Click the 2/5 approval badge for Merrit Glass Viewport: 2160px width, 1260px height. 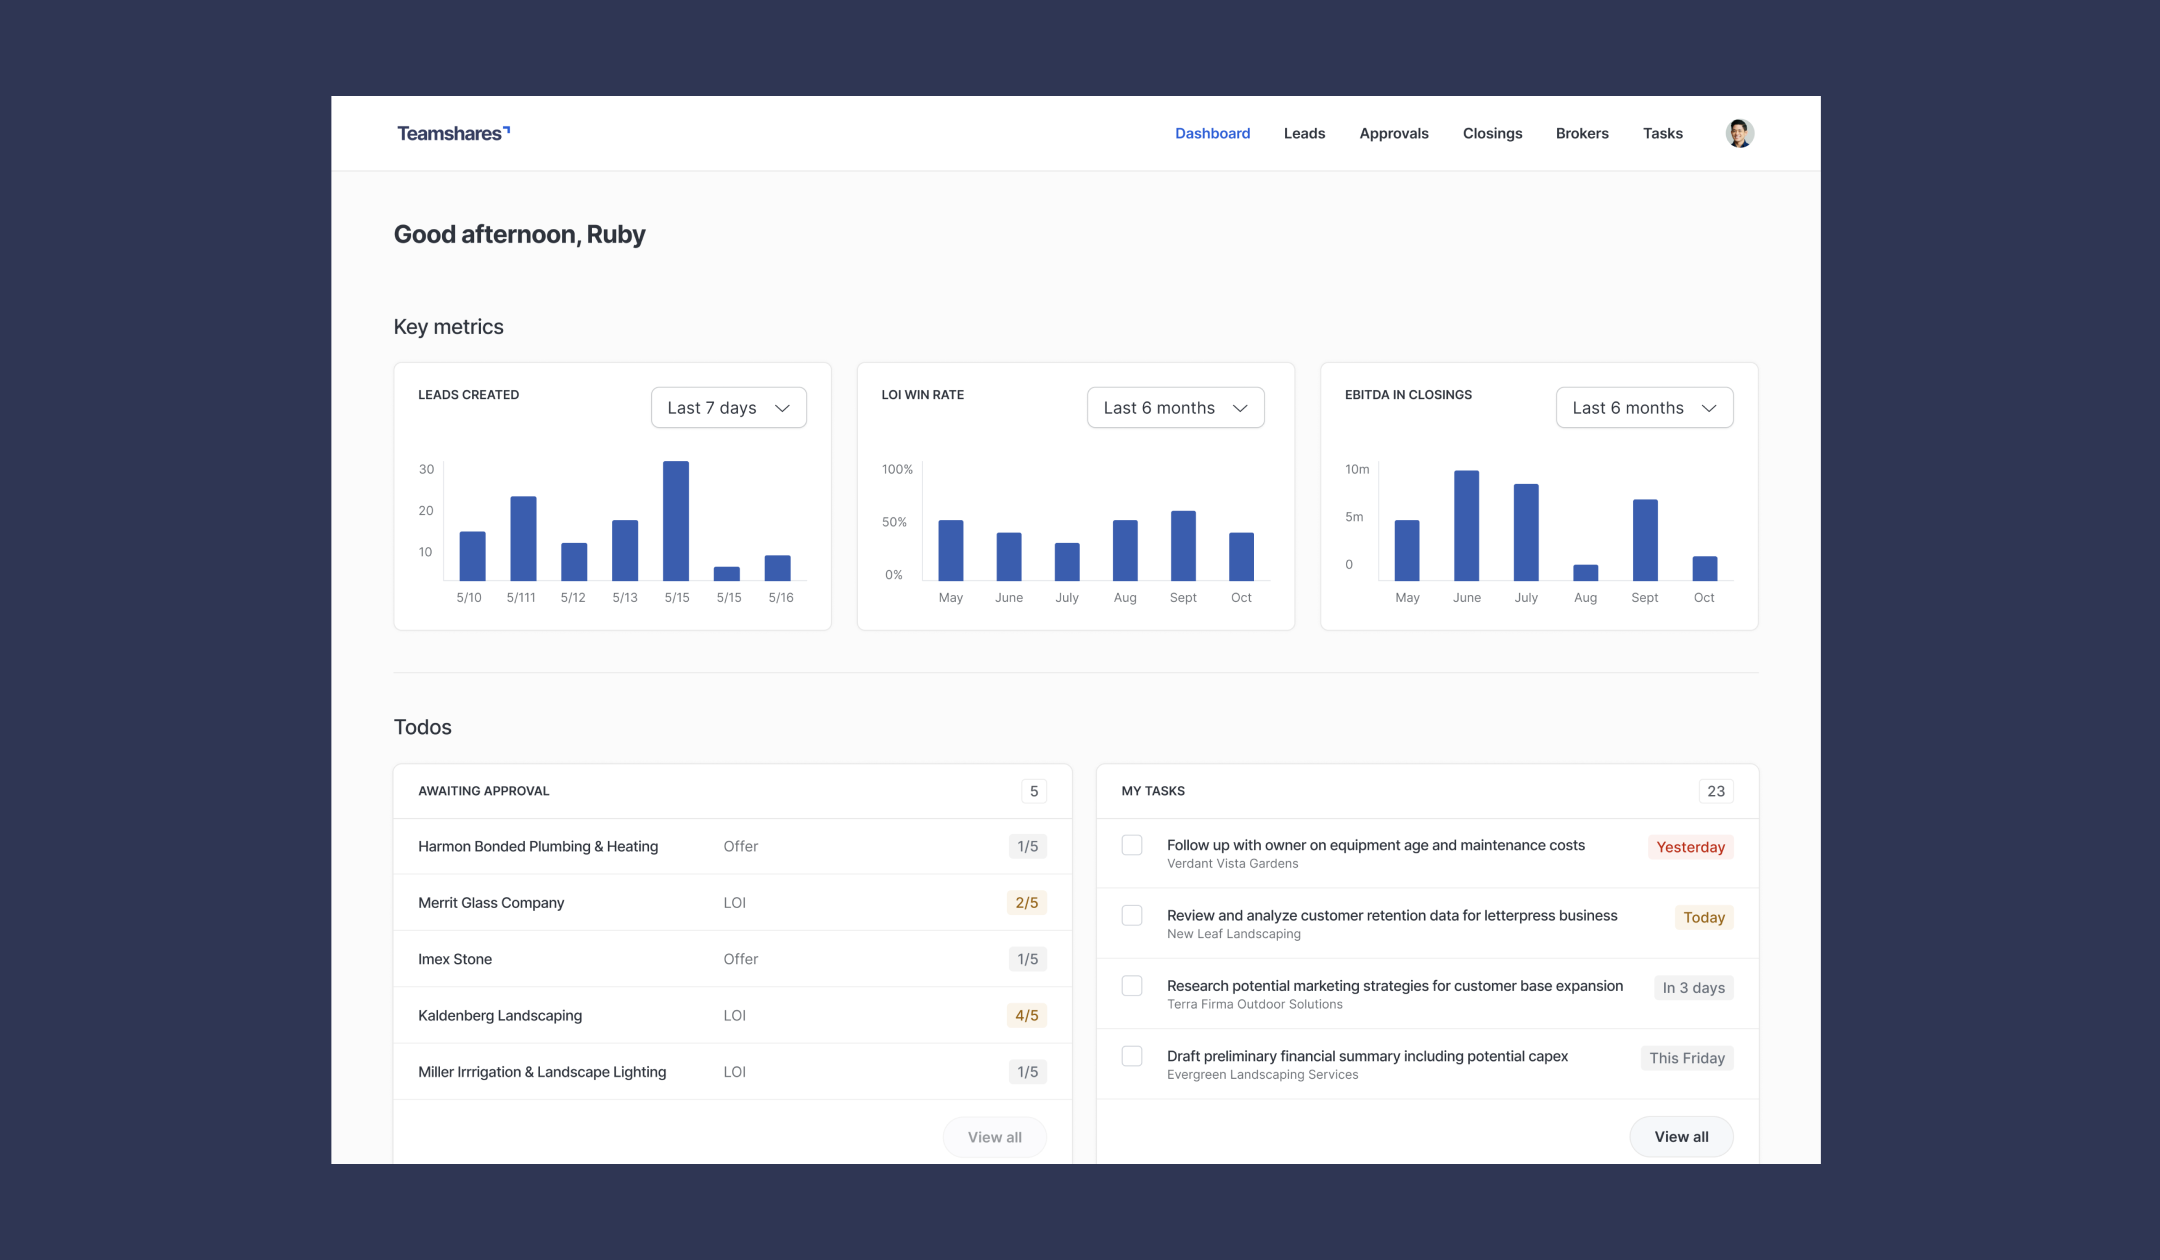click(x=1026, y=902)
